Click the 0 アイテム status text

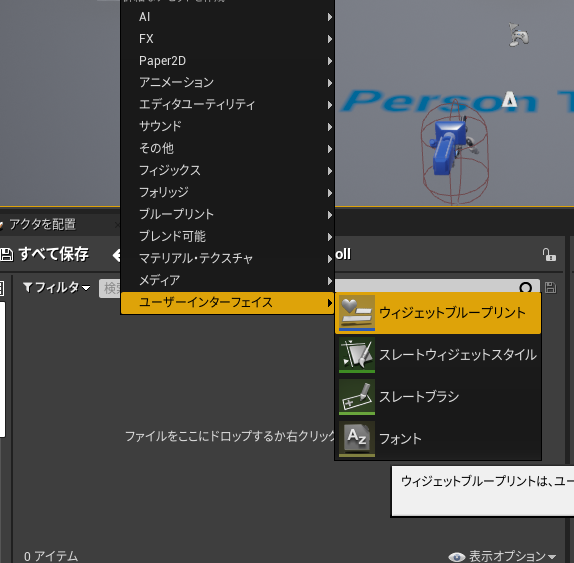coord(51,556)
